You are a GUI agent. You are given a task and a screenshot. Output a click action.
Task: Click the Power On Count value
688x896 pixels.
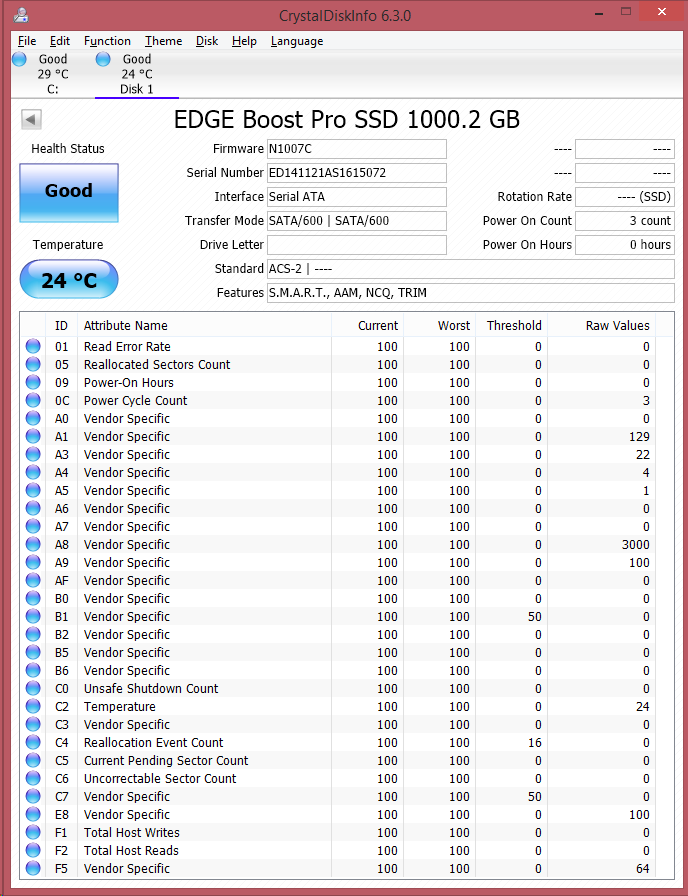click(625, 221)
